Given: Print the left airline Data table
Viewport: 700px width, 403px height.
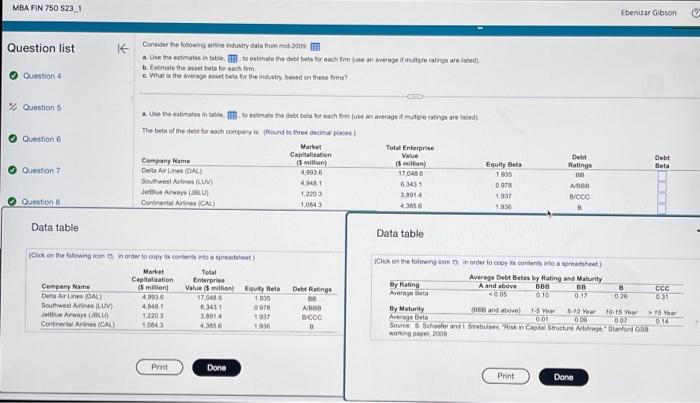Looking at the screenshot, I should pyautogui.click(x=159, y=367).
